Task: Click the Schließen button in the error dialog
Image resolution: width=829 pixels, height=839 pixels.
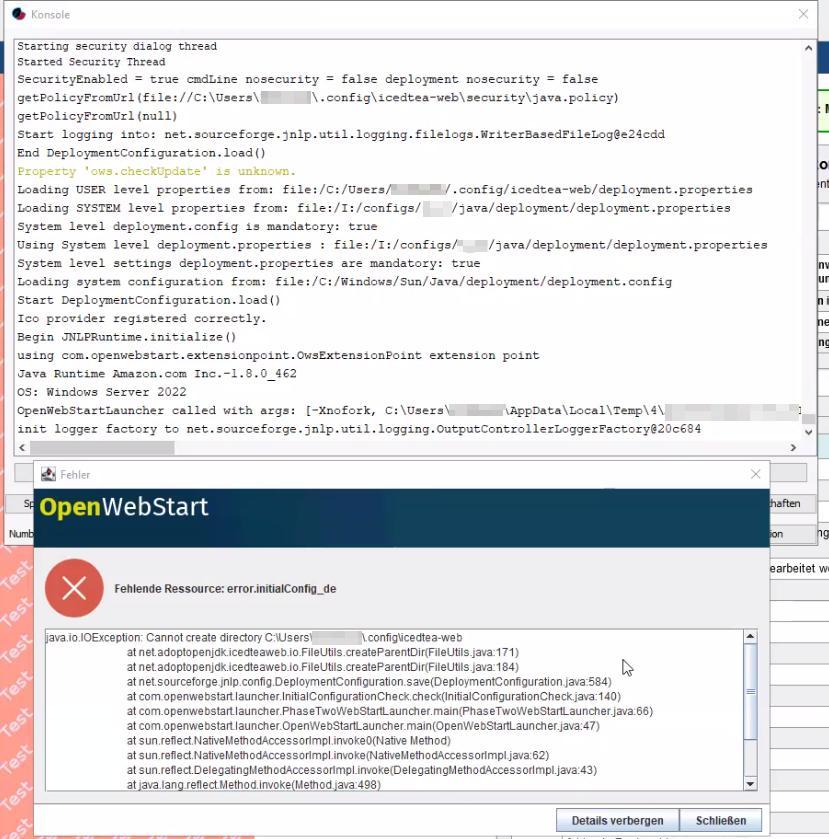Action: pyautogui.click(x=720, y=820)
